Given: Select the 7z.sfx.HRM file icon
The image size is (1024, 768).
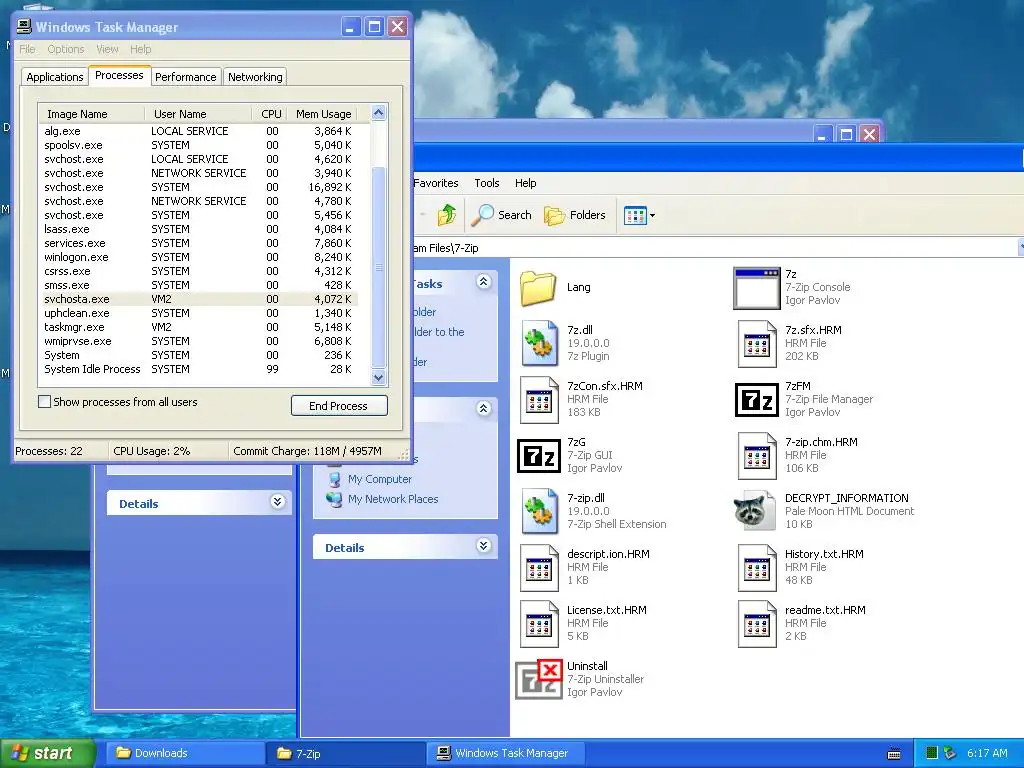Looking at the screenshot, I should (x=757, y=344).
